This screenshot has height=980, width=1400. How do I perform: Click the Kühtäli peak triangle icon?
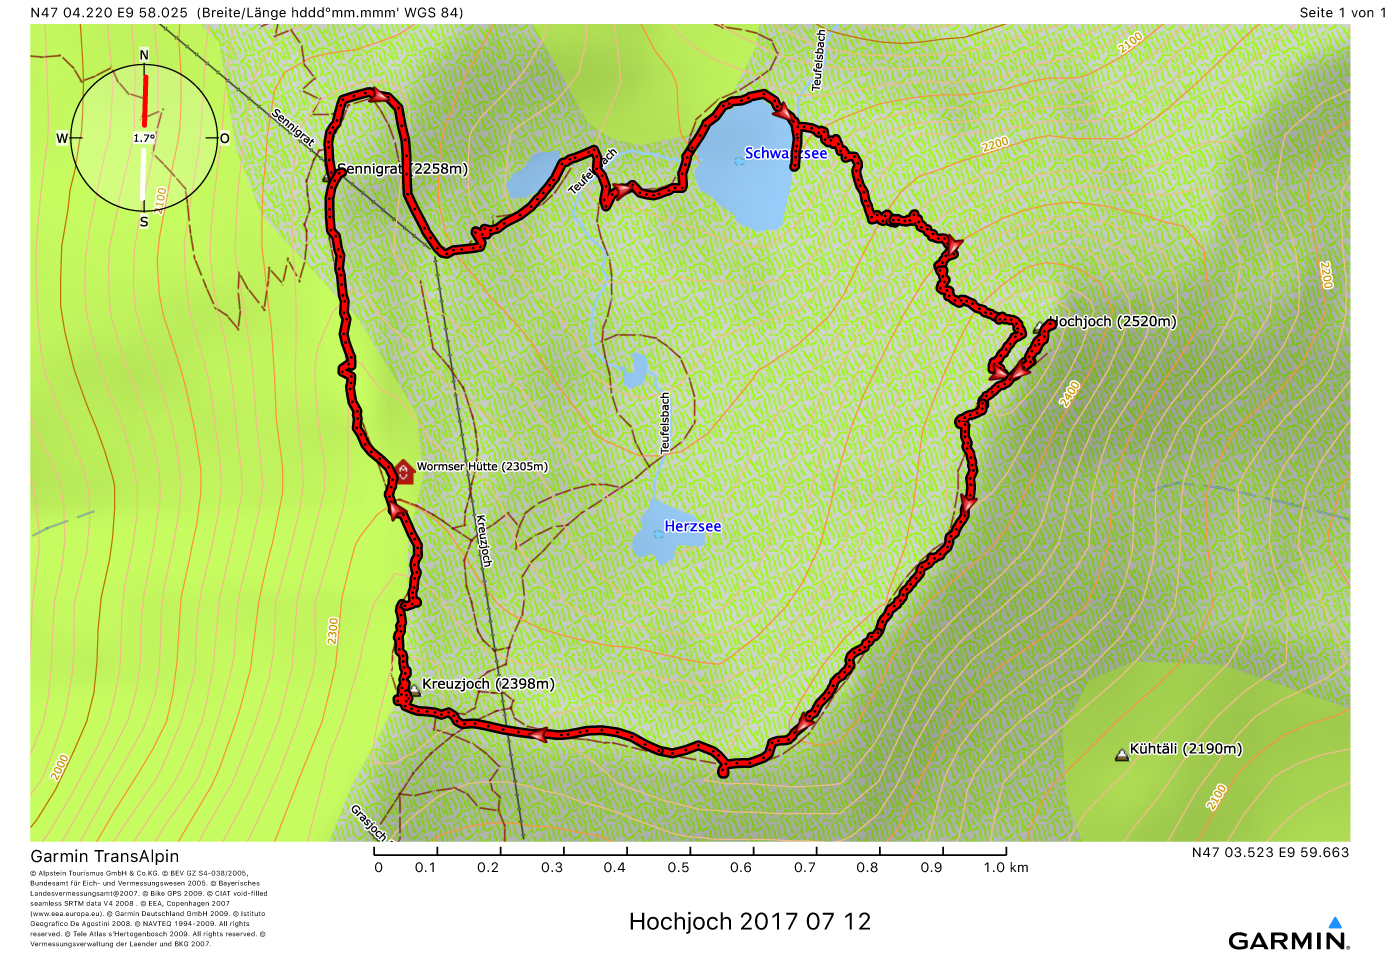[1121, 755]
